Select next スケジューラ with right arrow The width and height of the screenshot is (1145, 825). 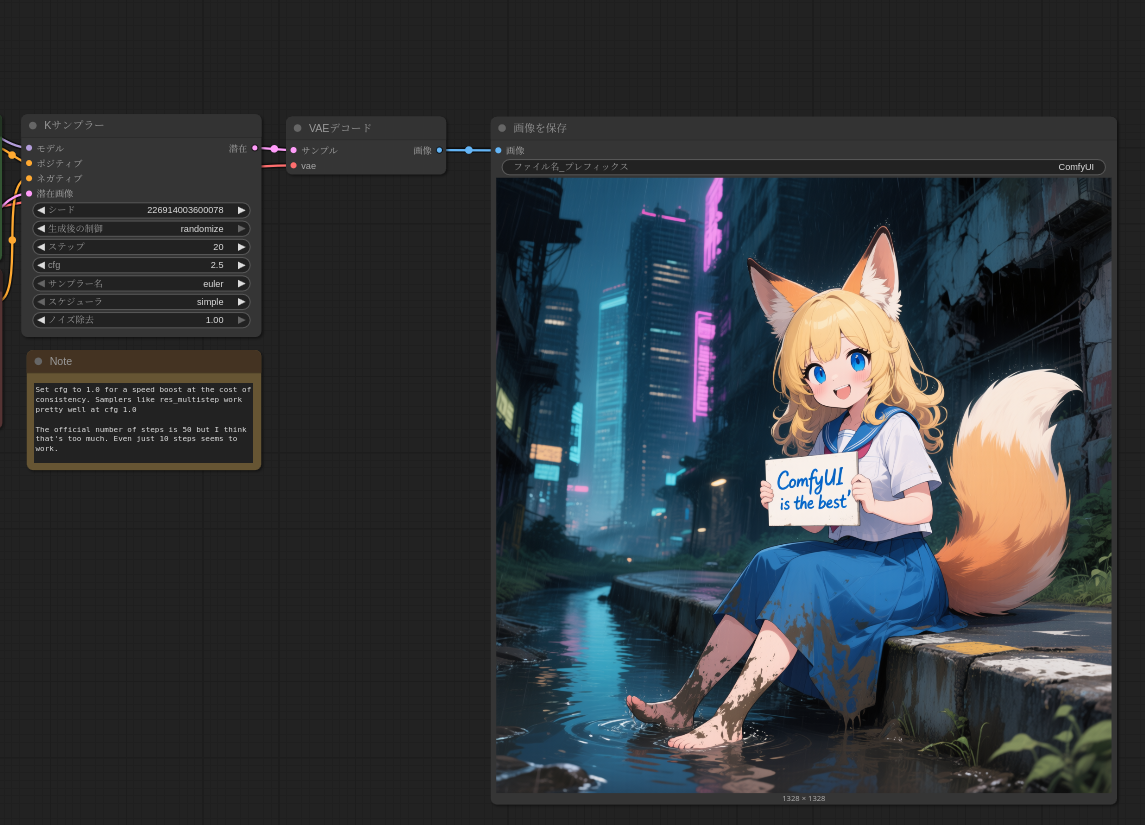(242, 302)
